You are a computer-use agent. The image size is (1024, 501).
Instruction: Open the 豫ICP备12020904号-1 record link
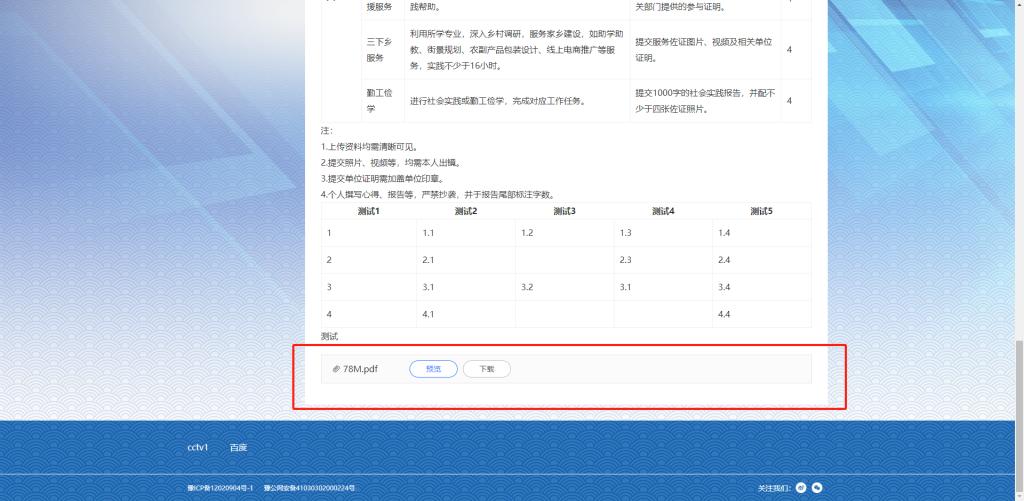[x=220, y=488]
